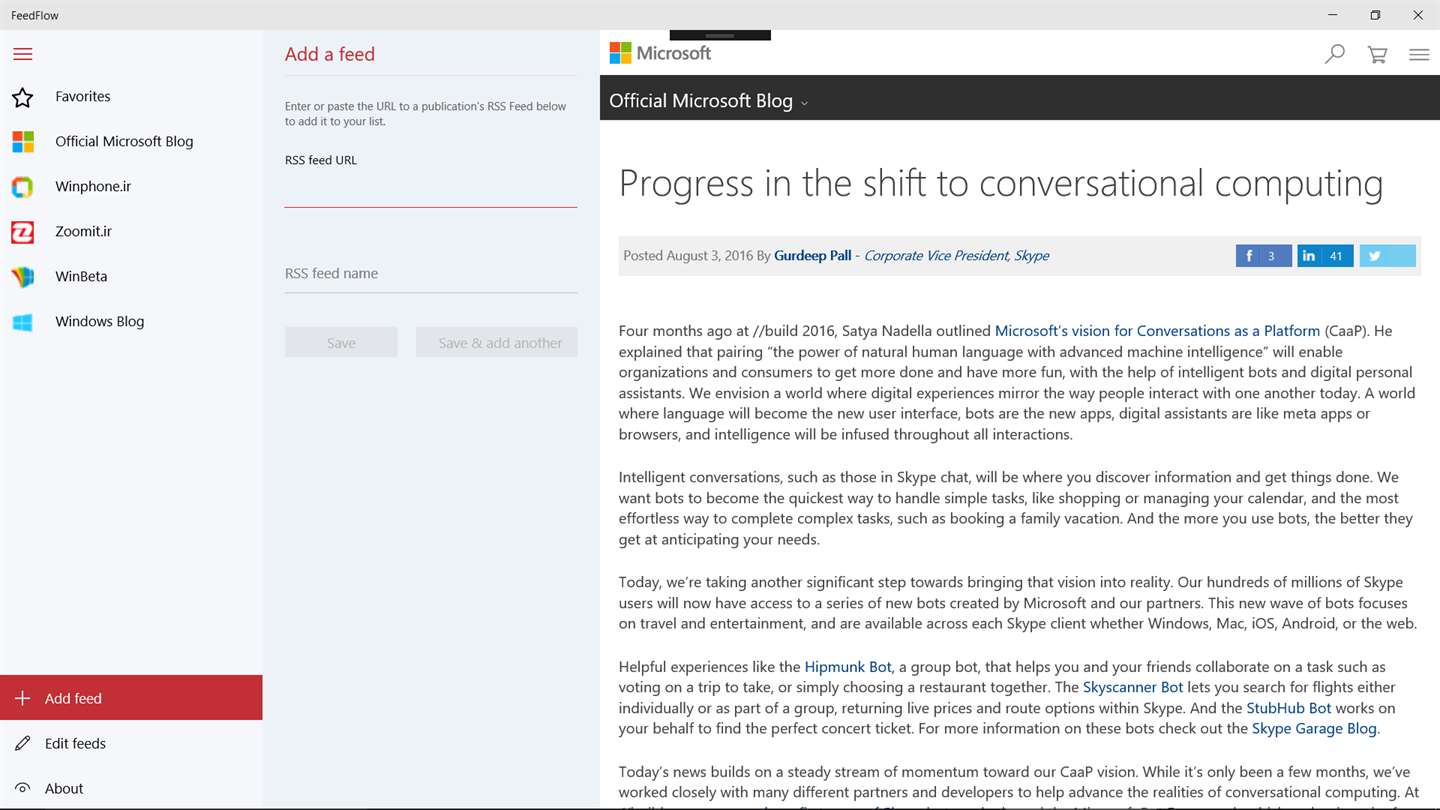Open Edit feeds in sidebar
Viewport: 1440px width, 810px height.
click(x=75, y=744)
